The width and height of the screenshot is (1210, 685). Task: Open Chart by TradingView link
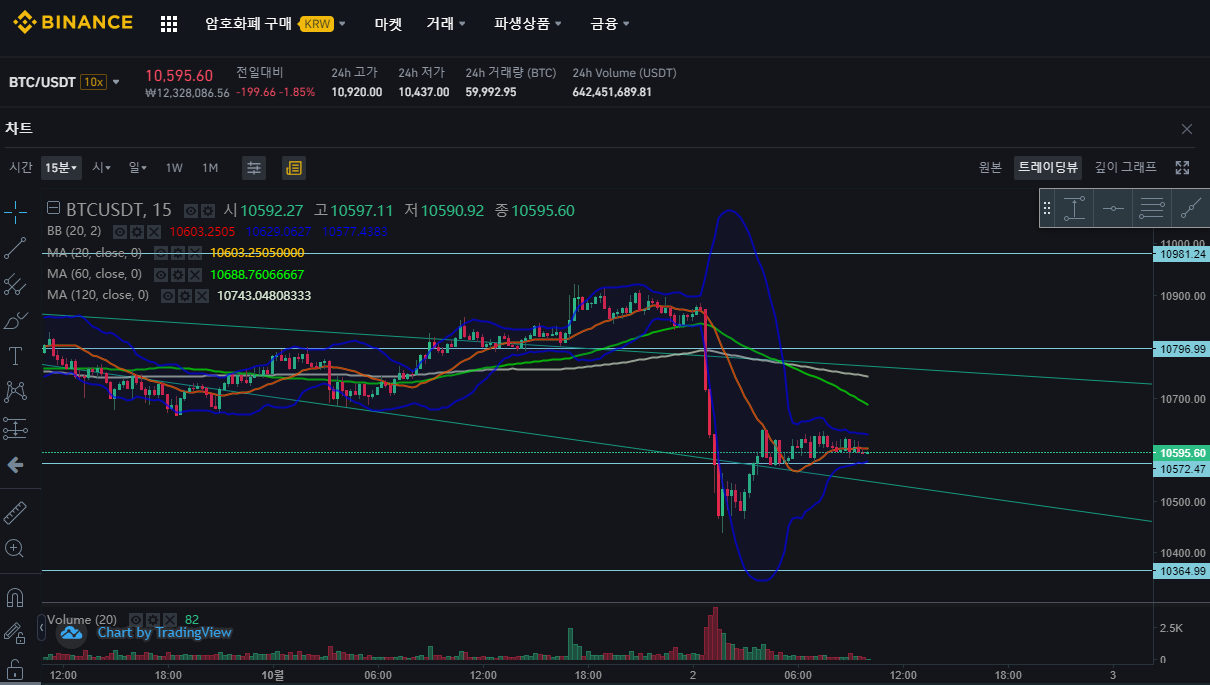click(x=164, y=632)
